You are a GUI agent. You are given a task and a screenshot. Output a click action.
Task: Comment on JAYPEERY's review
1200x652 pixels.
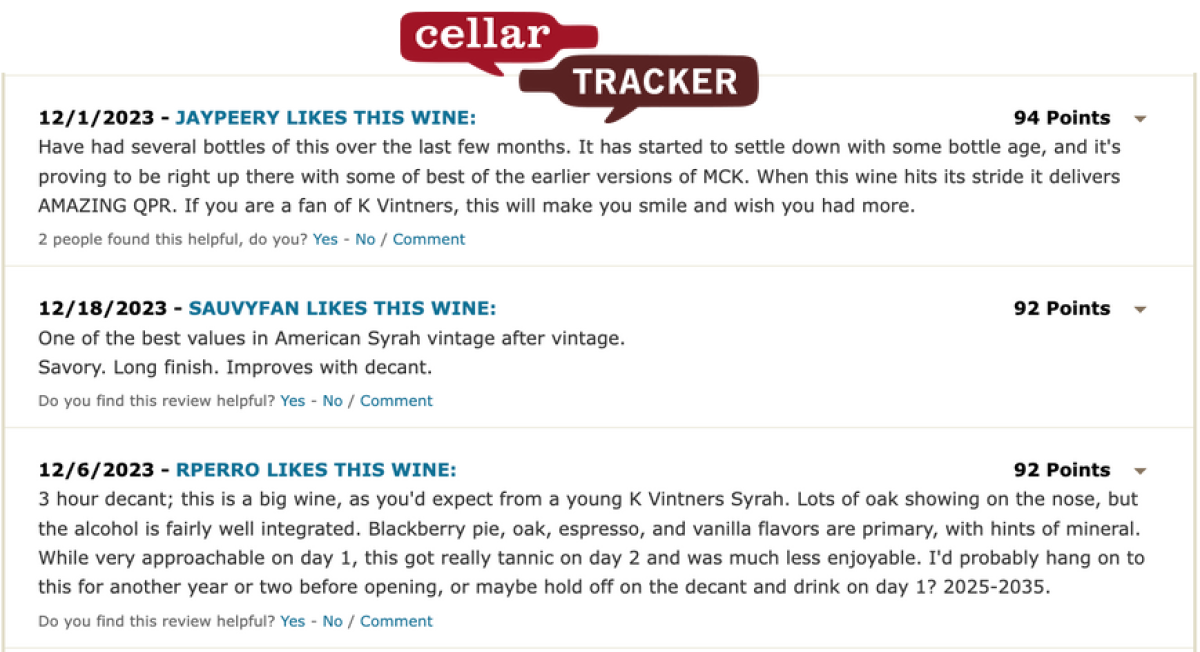(429, 239)
